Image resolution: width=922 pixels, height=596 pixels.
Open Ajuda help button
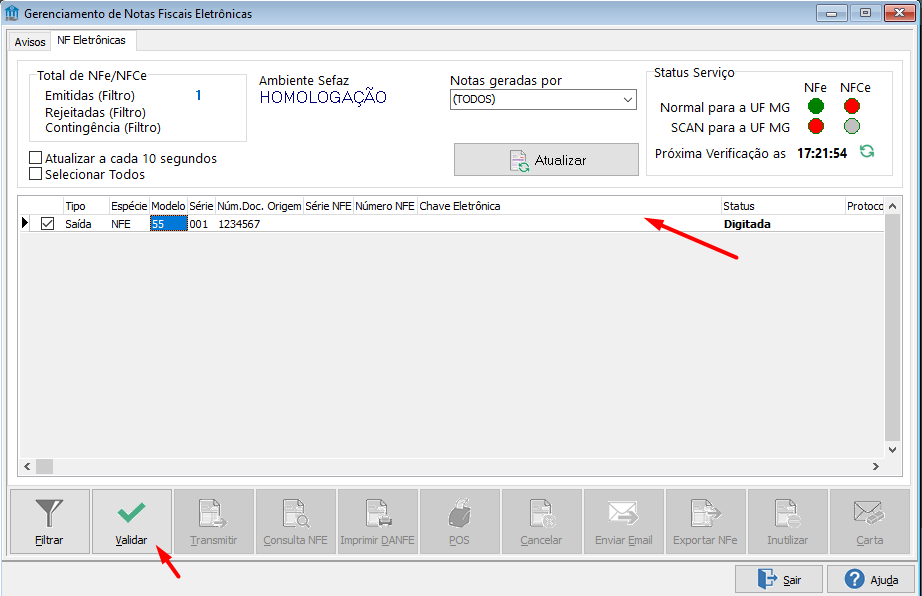[x=871, y=580]
